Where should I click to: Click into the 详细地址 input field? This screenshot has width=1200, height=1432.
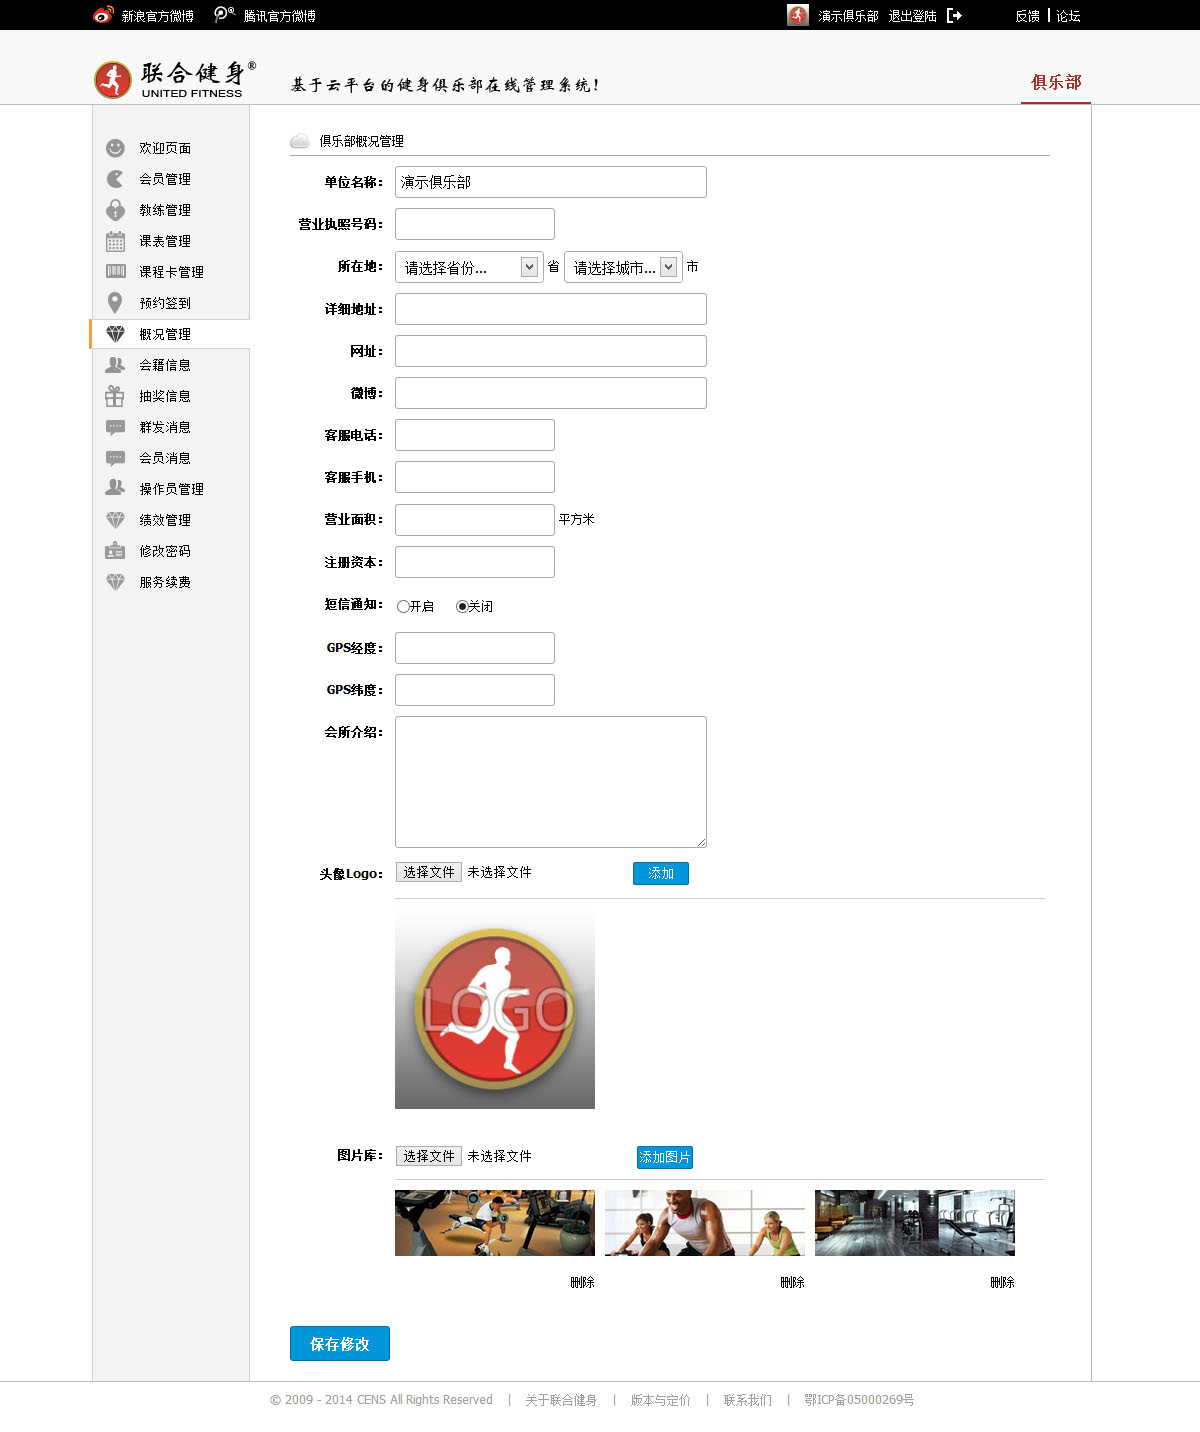pos(551,309)
